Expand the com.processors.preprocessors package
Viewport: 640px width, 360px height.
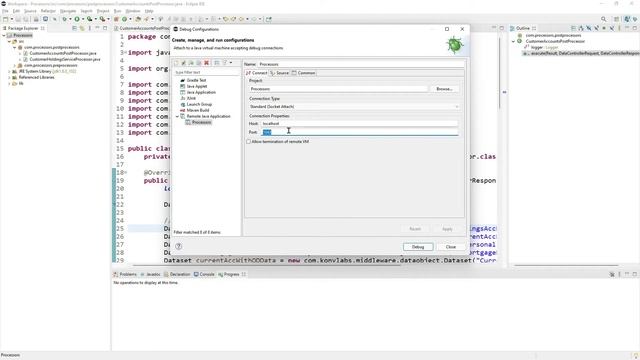point(15,65)
